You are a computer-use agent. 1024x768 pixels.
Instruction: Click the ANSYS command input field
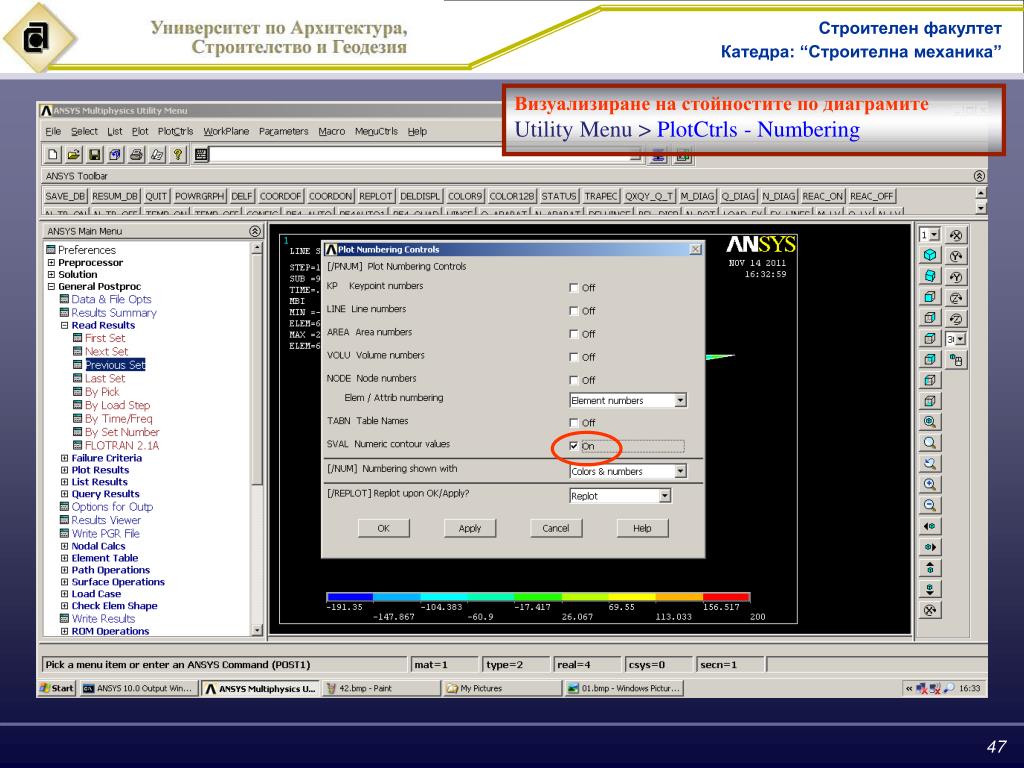click(425, 155)
